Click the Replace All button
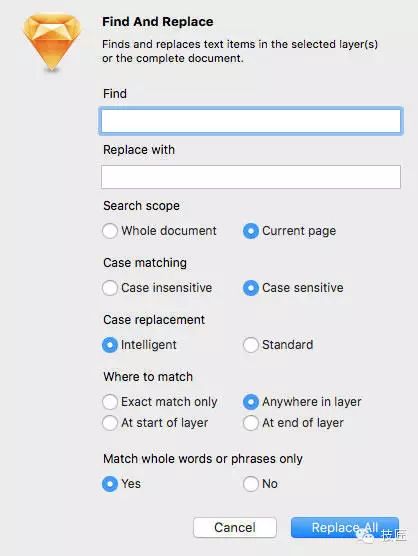418x556 pixels. click(x=345, y=527)
